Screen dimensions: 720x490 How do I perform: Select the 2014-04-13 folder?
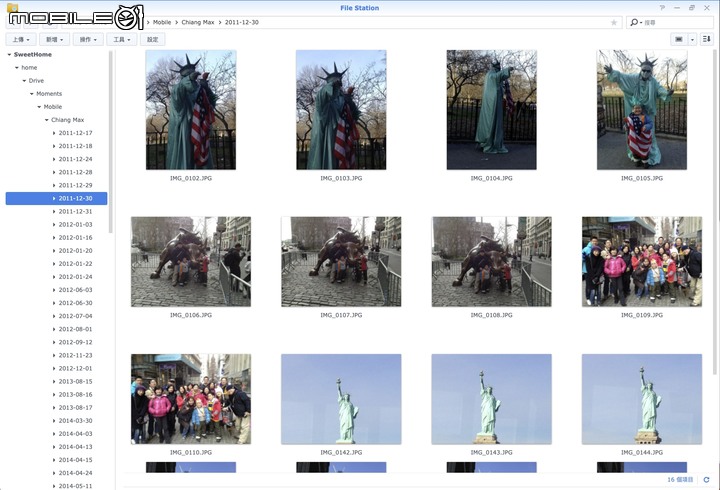pos(75,447)
